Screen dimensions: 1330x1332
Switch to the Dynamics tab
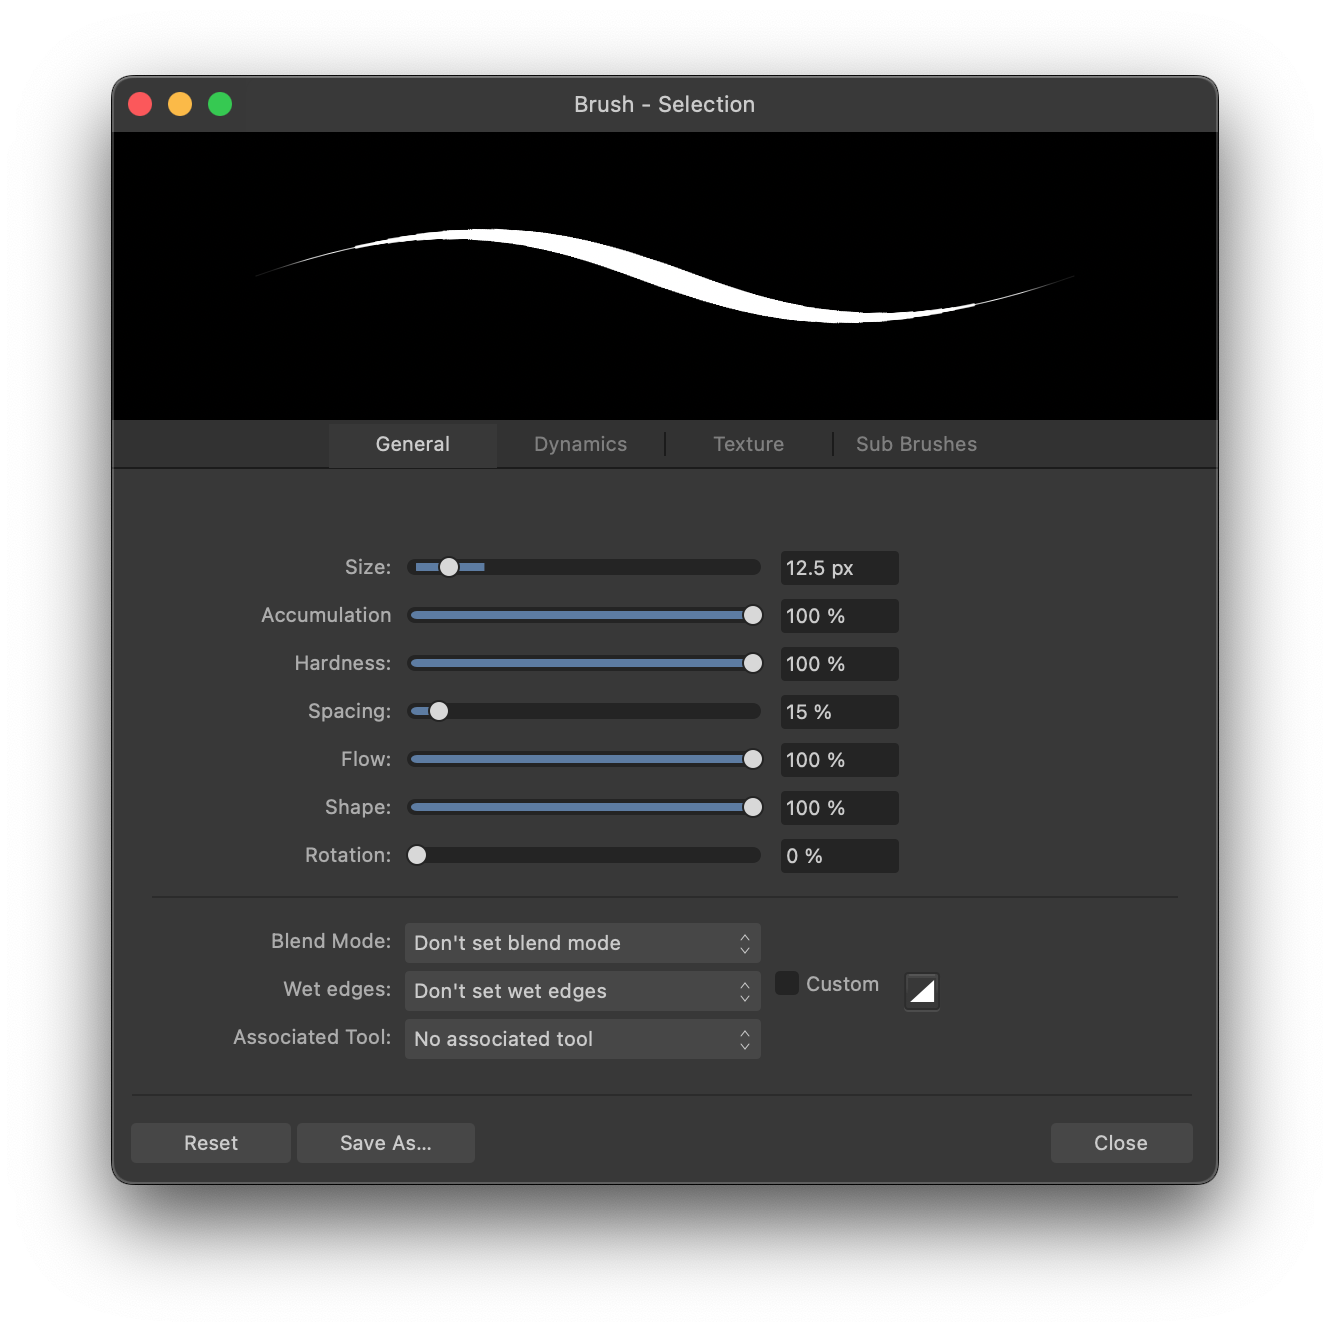pos(580,444)
